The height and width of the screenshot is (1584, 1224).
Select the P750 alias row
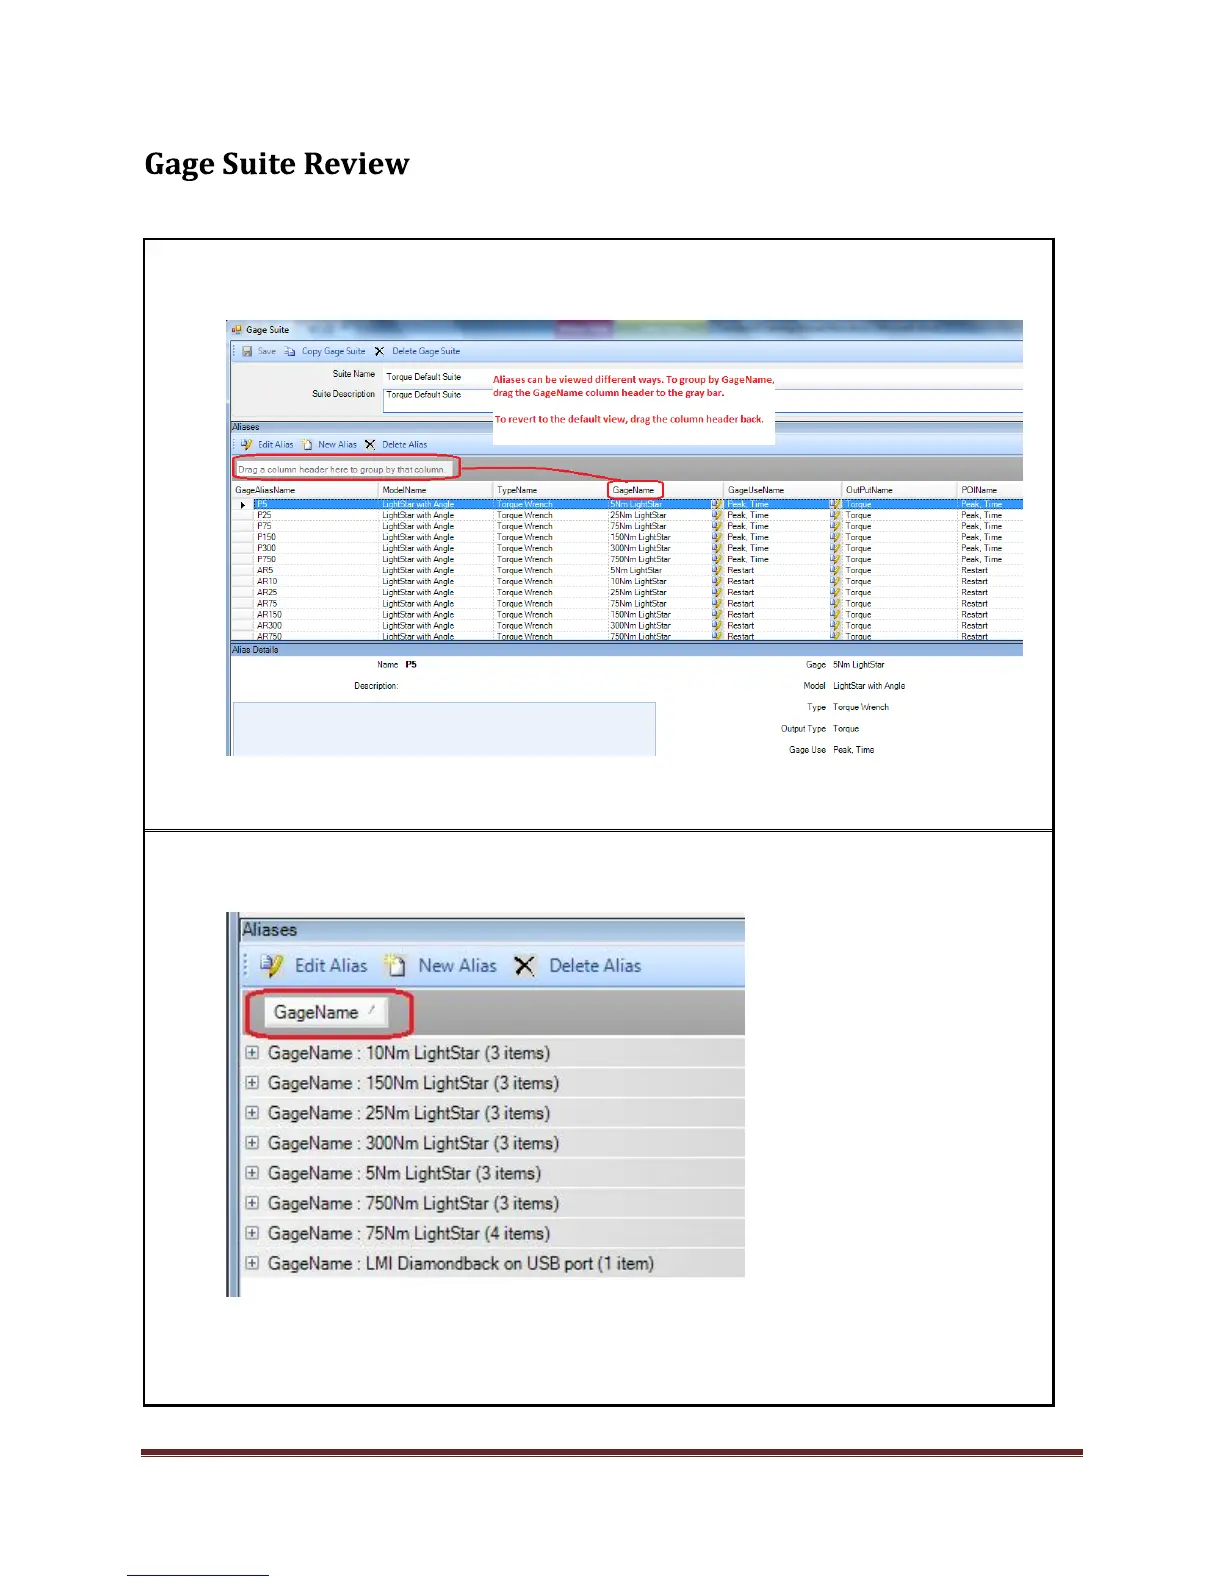click(627, 559)
